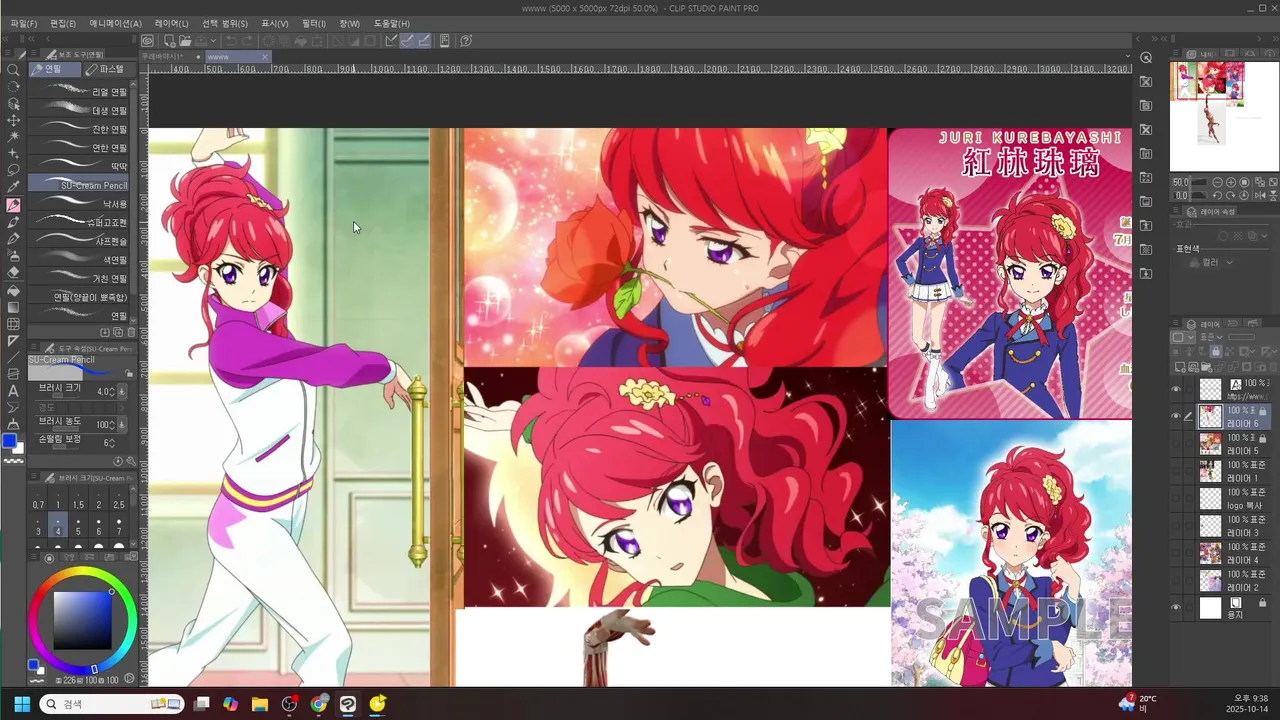Select the Text tool

coord(13,391)
